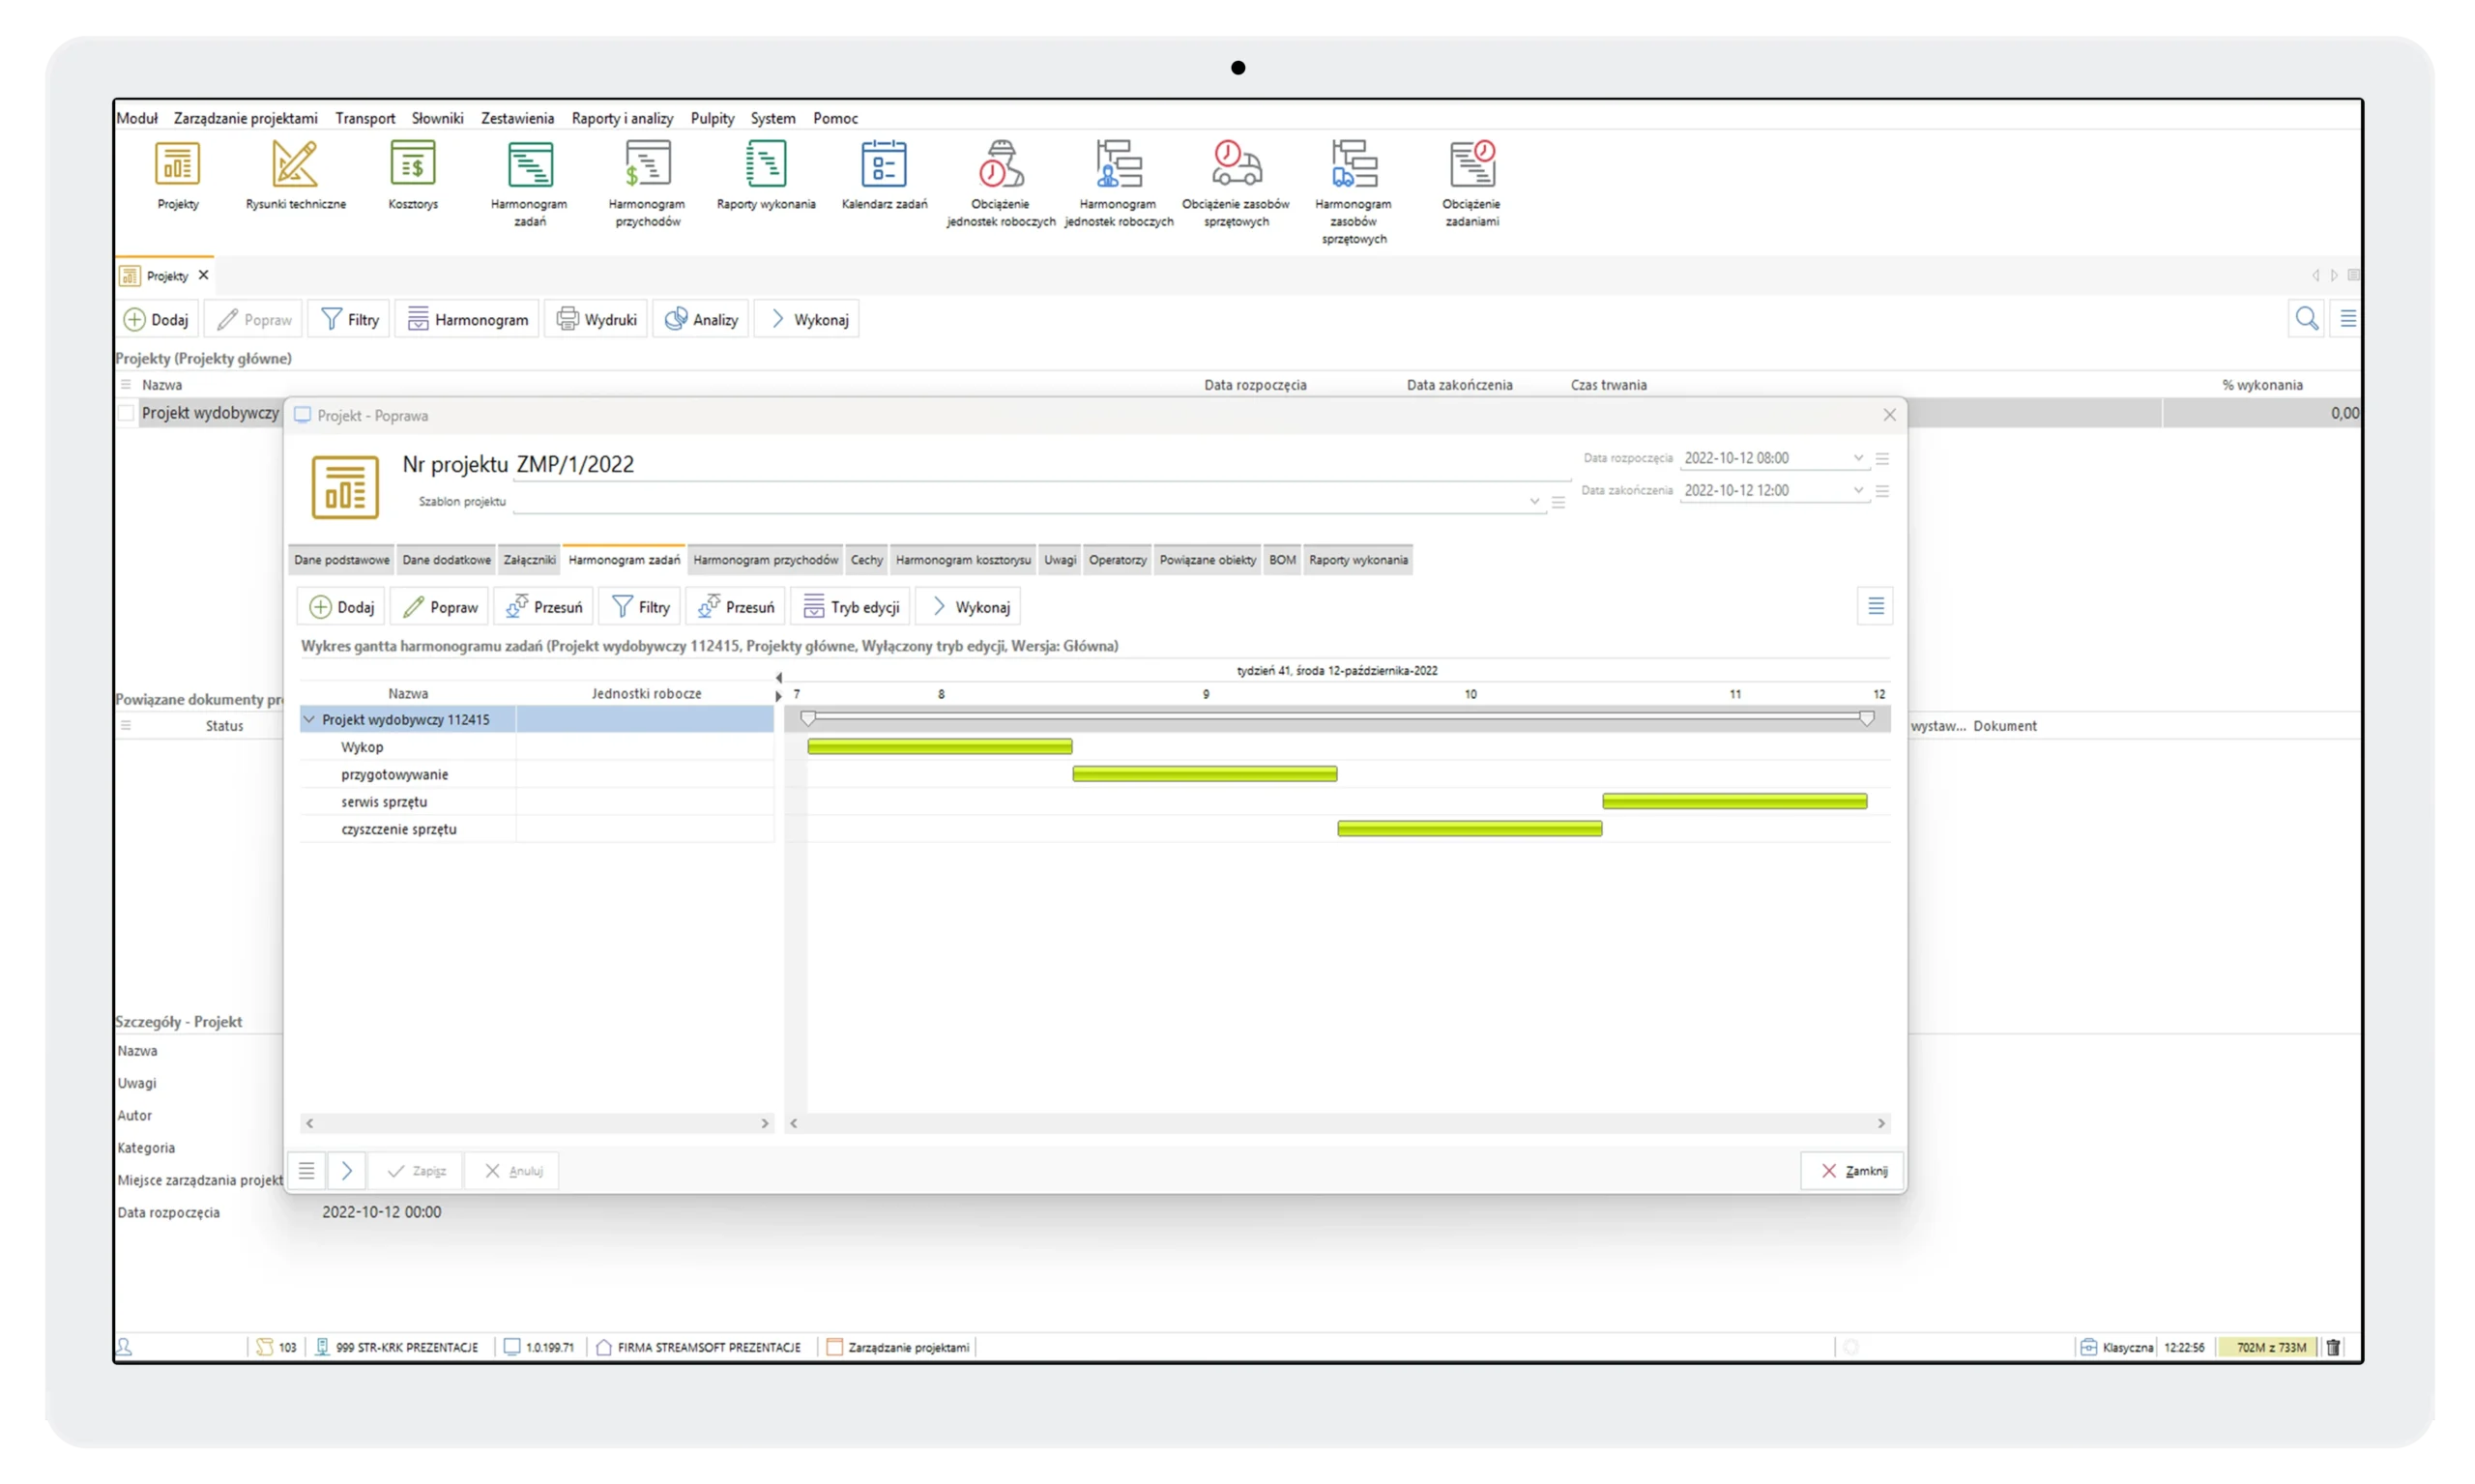Switch to Harmonogram kosztorysu tab

pyautogui.click(x=962, y=560)
